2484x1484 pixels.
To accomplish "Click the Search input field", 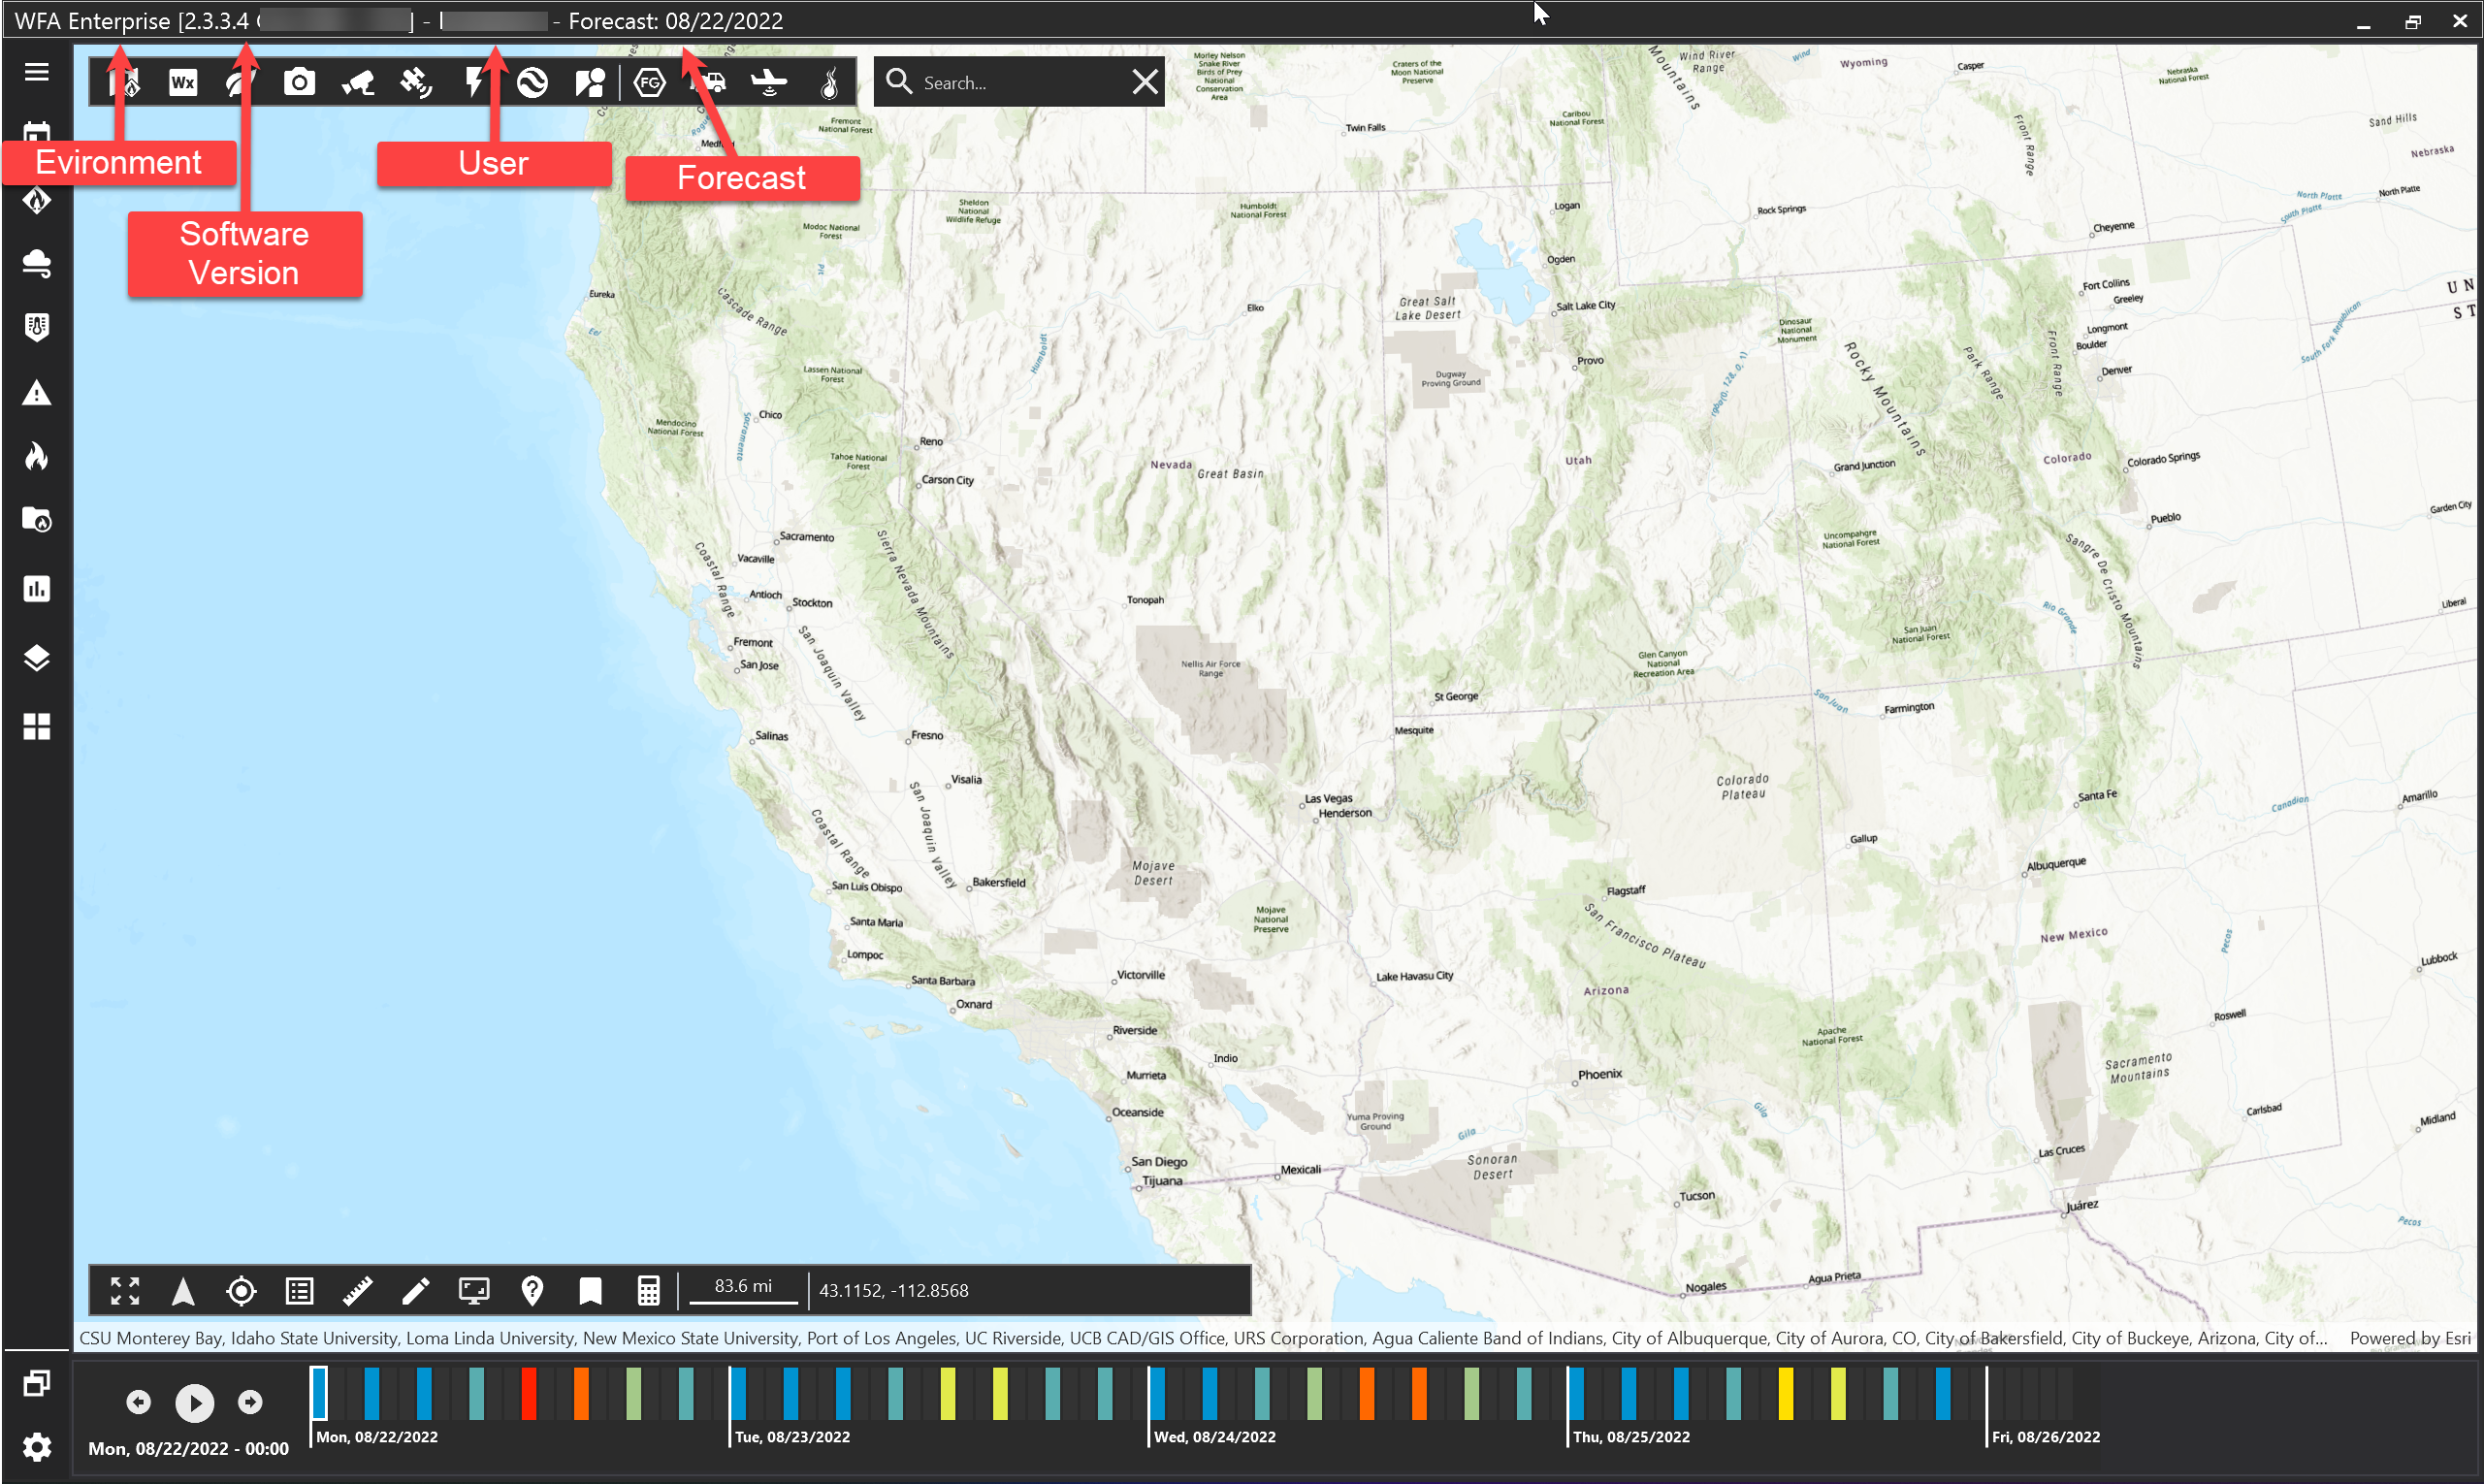I will click(x=1020, y=82).
